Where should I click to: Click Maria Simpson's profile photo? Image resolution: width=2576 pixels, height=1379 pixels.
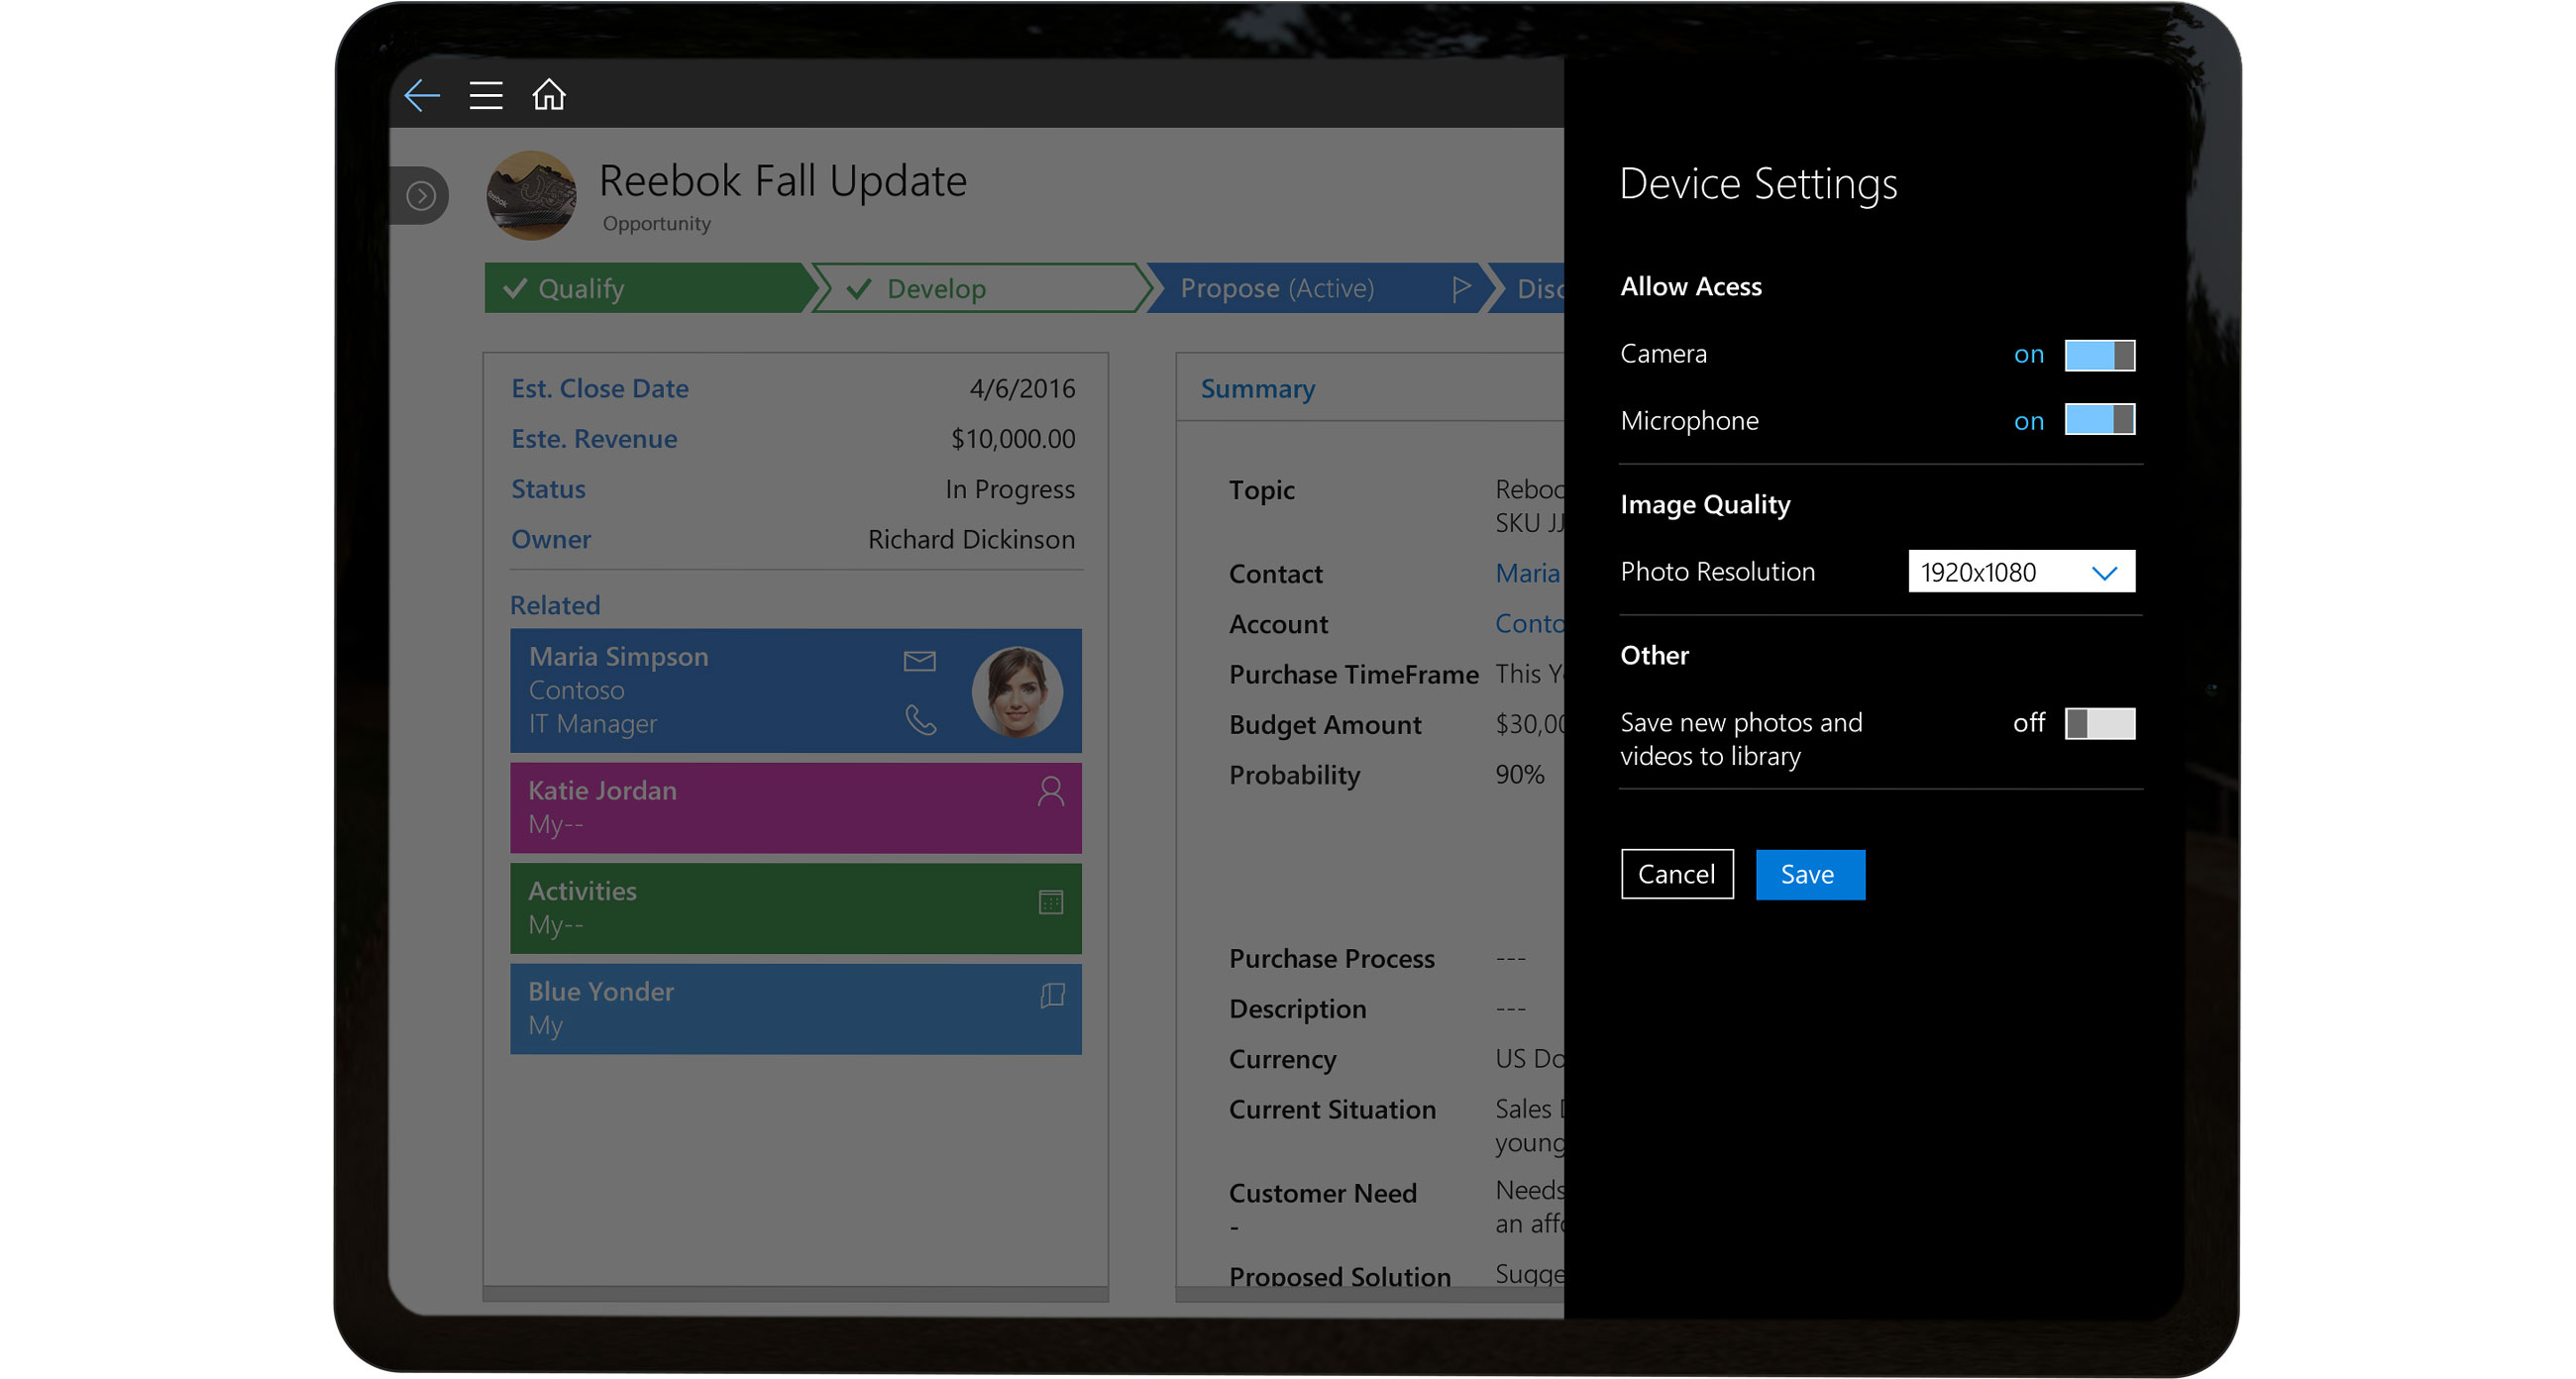click(1016, 691)
